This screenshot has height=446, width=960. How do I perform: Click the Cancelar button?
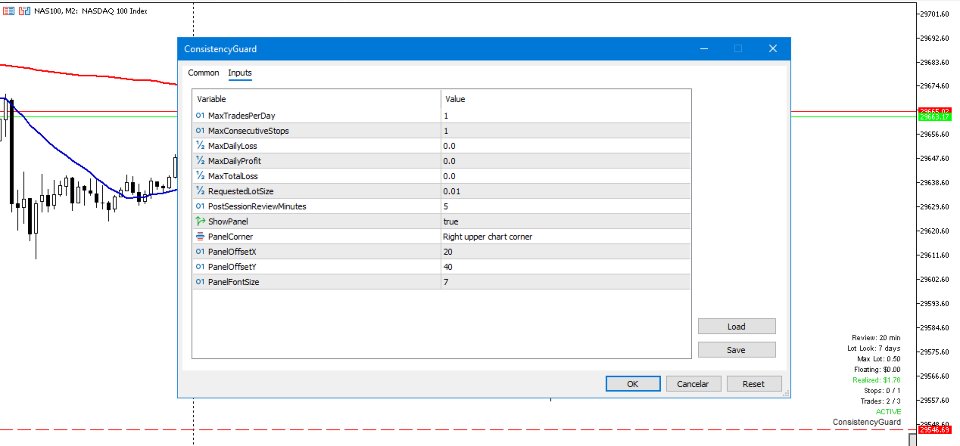[x=693, y=384]
